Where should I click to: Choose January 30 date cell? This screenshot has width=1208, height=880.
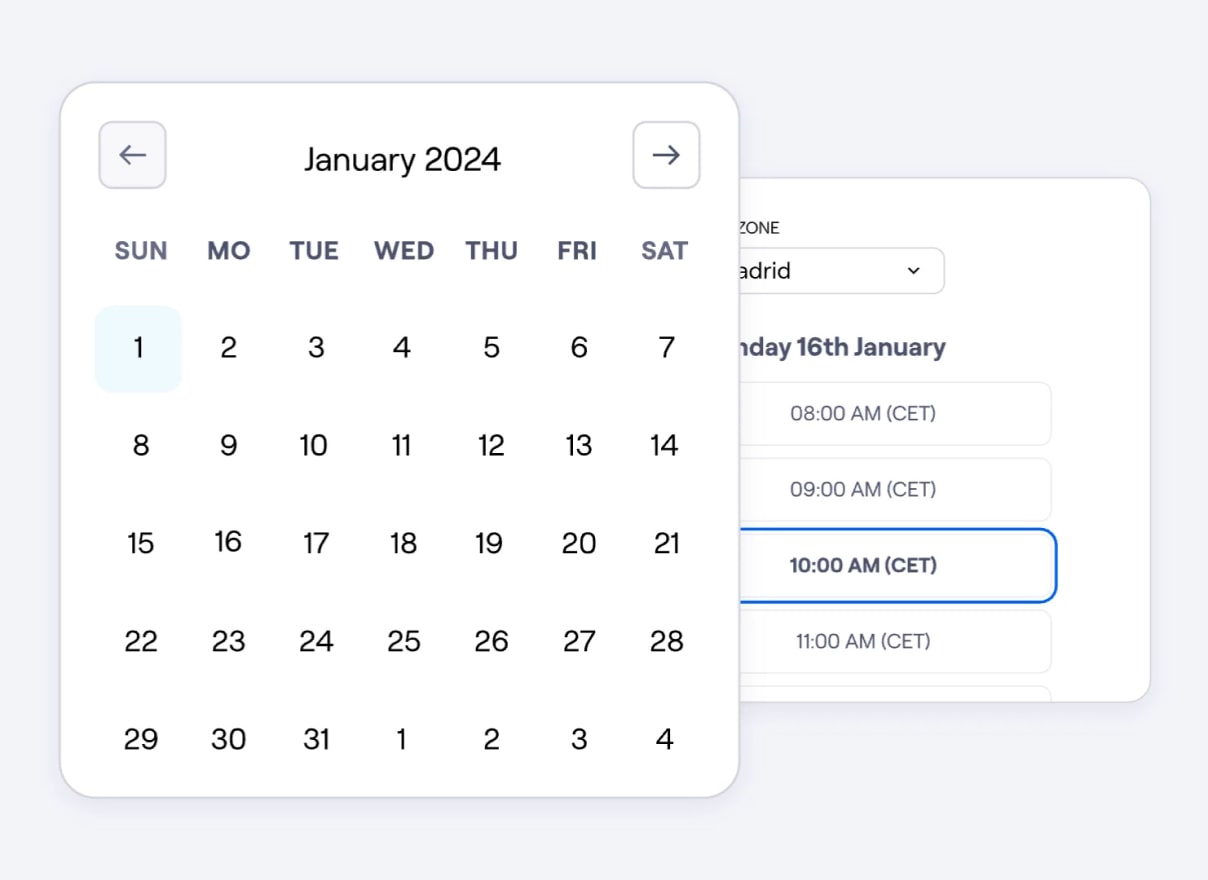[x=228, y=739]
